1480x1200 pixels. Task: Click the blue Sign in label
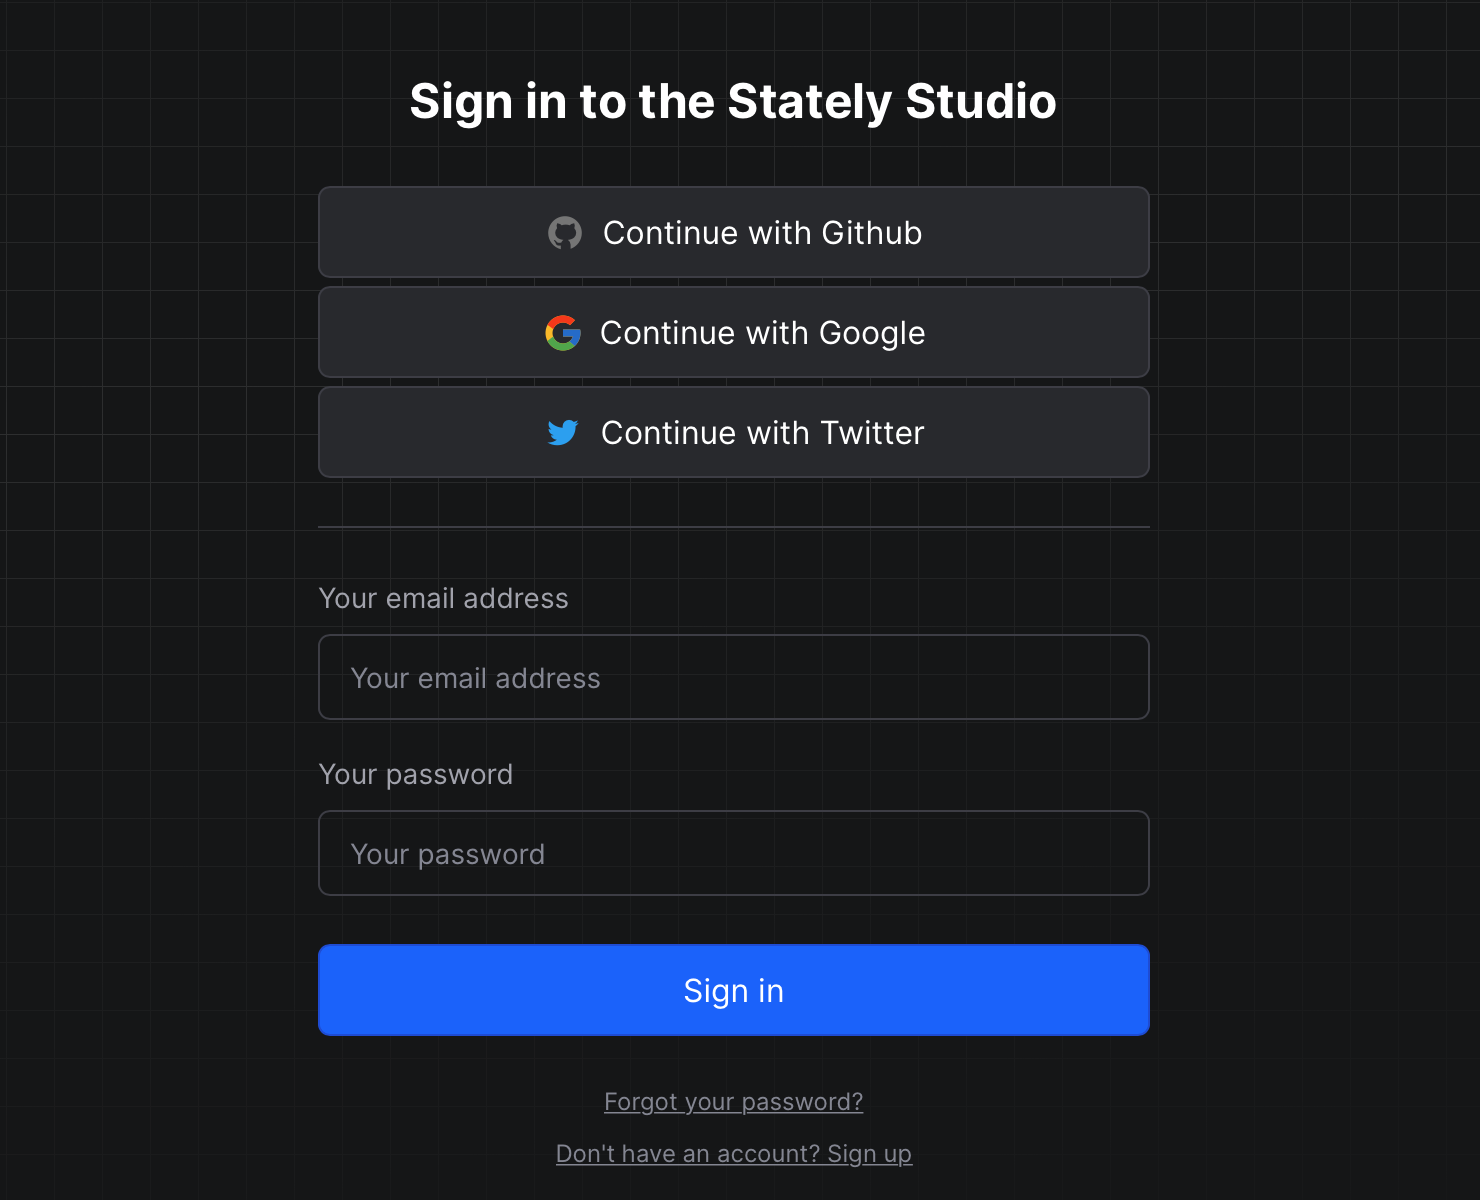[x=733, y=990]
